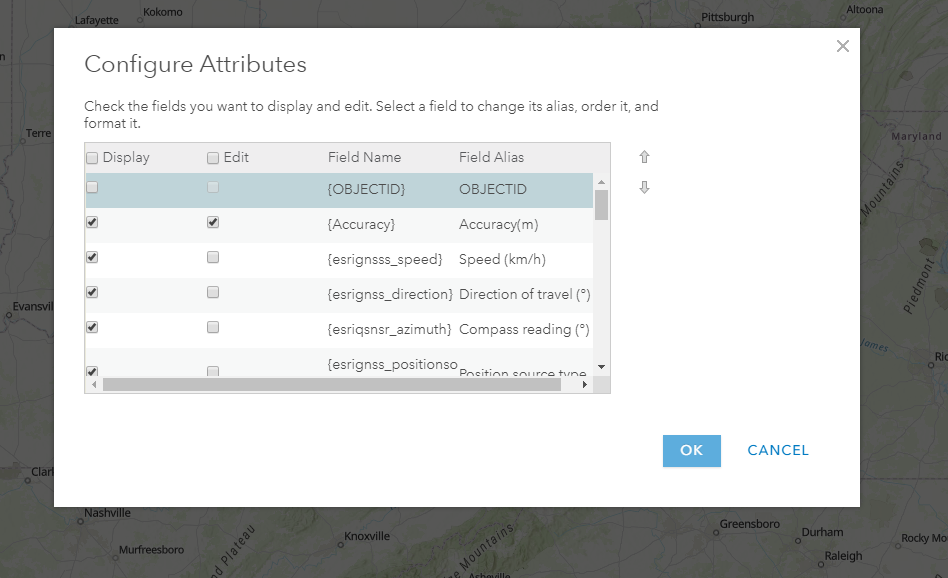Select the {OBJECTID} field name
The image size is (948, 578).
366,189
